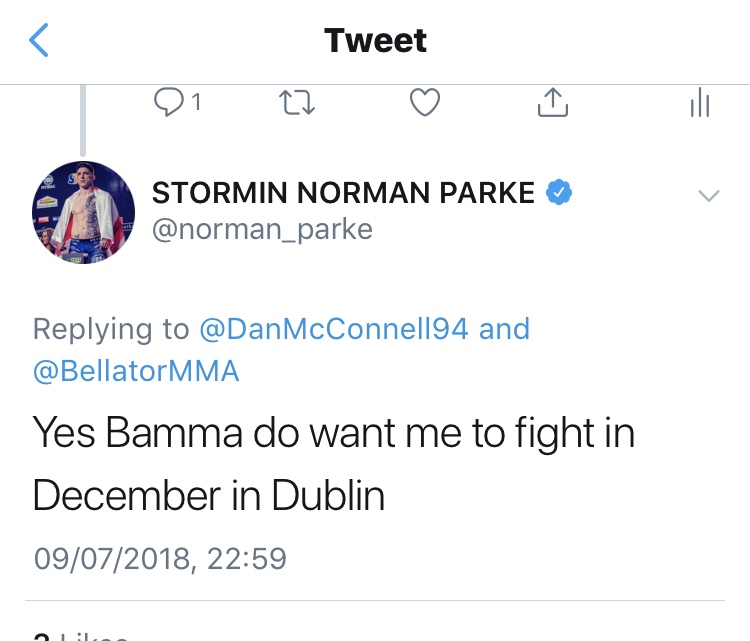
Task: Open the @DanMcConnell94 mention link
Action: (x=333, y=329)
